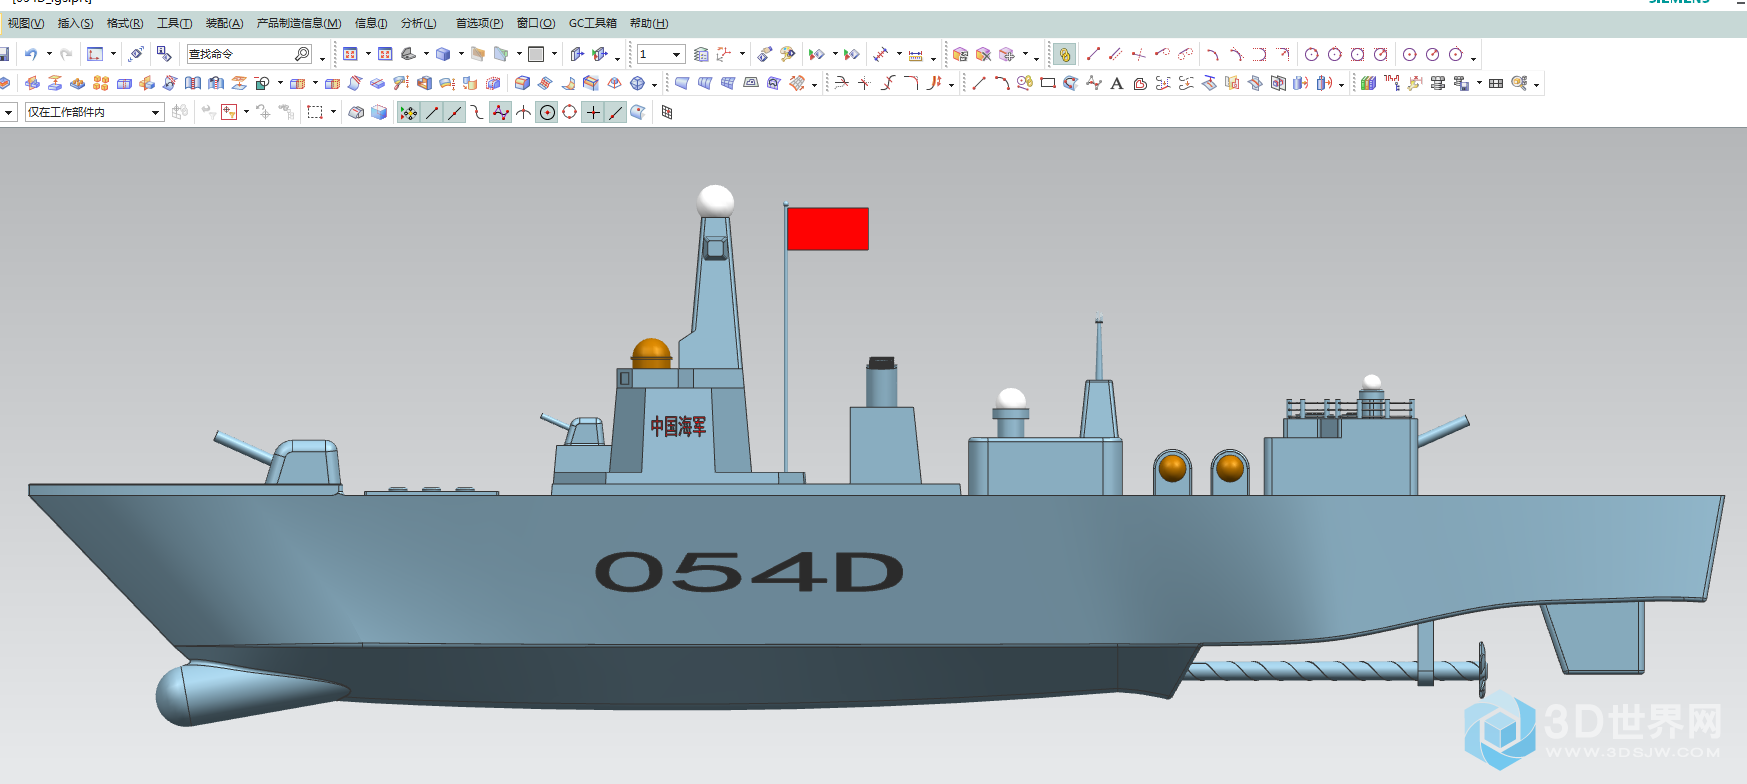Click the diagonal line curve tool
The image size is (1747, 784).
point(979,83)
